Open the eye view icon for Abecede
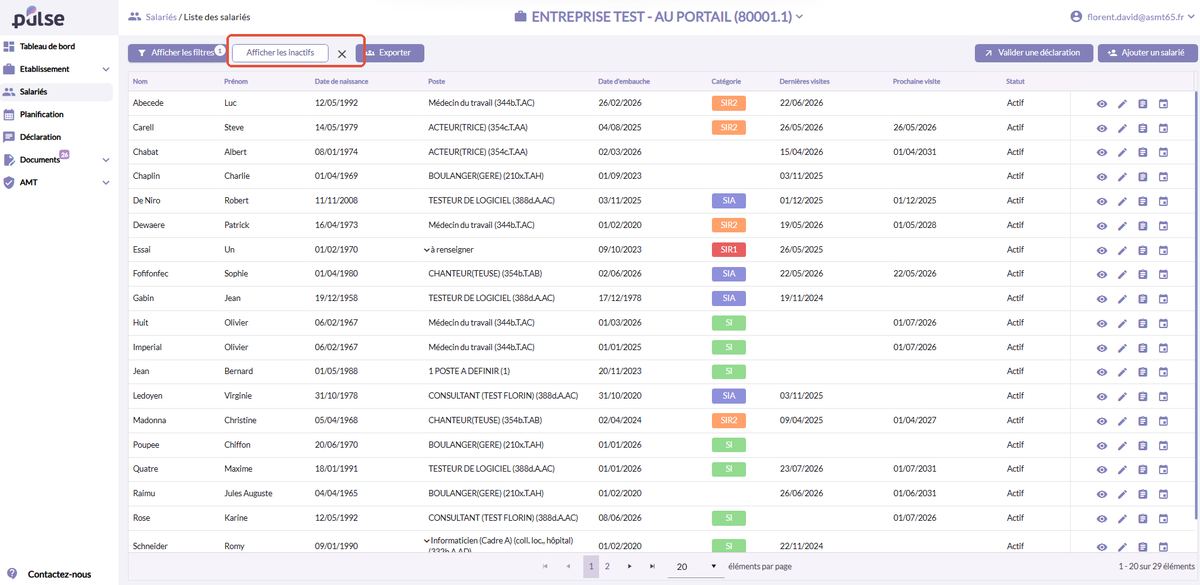 (1101, 103)
